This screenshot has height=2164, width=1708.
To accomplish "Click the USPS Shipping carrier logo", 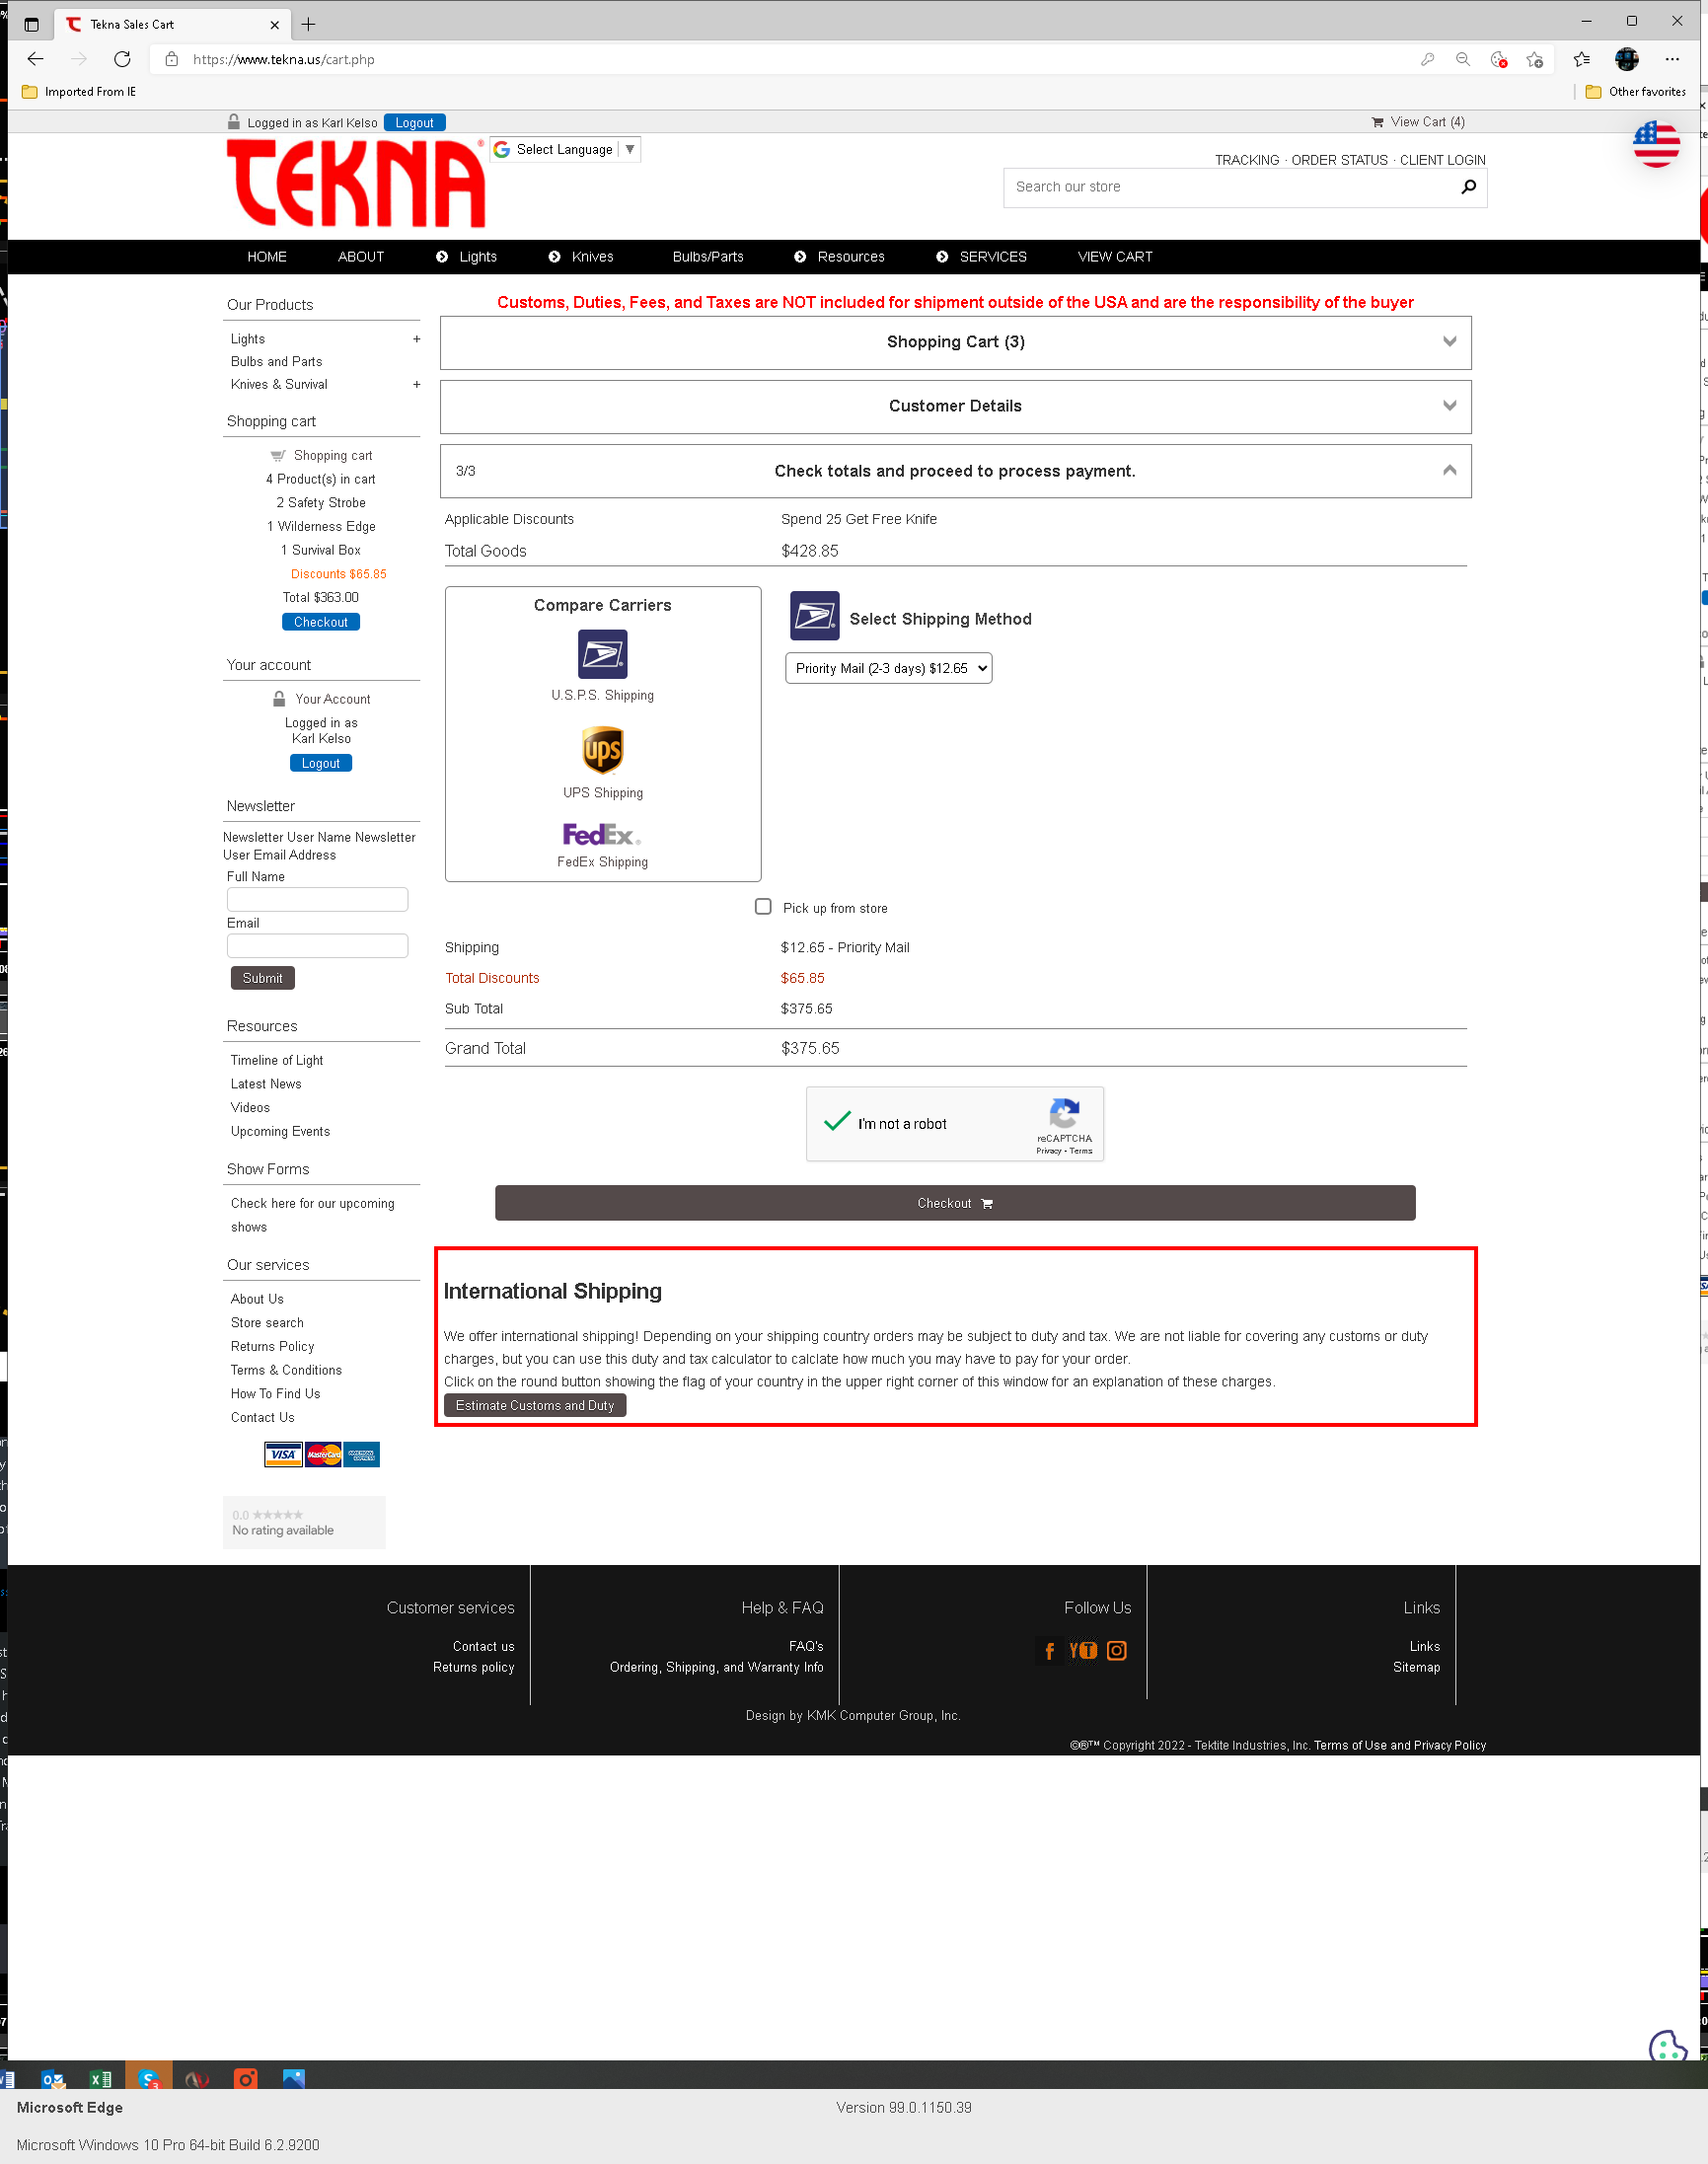I will pos(602,654).
